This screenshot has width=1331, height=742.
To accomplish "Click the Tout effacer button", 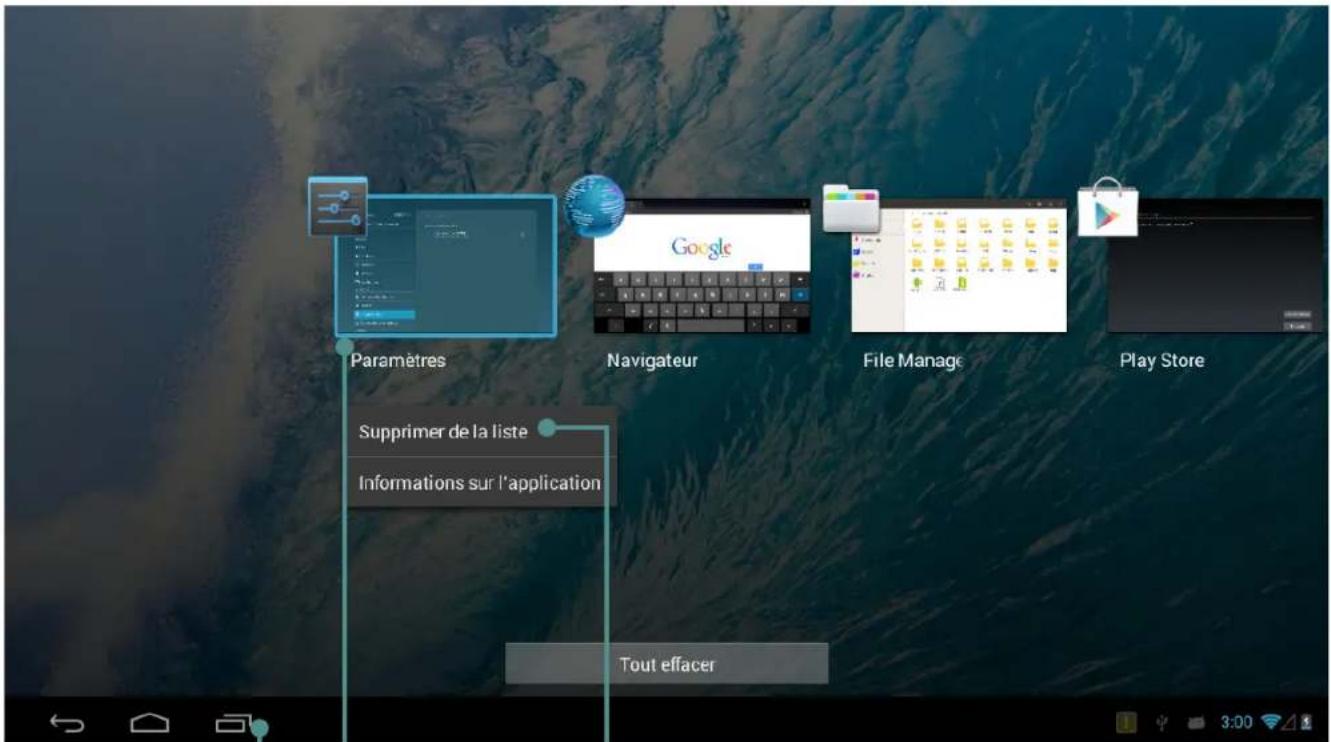I will pos(667,664).
